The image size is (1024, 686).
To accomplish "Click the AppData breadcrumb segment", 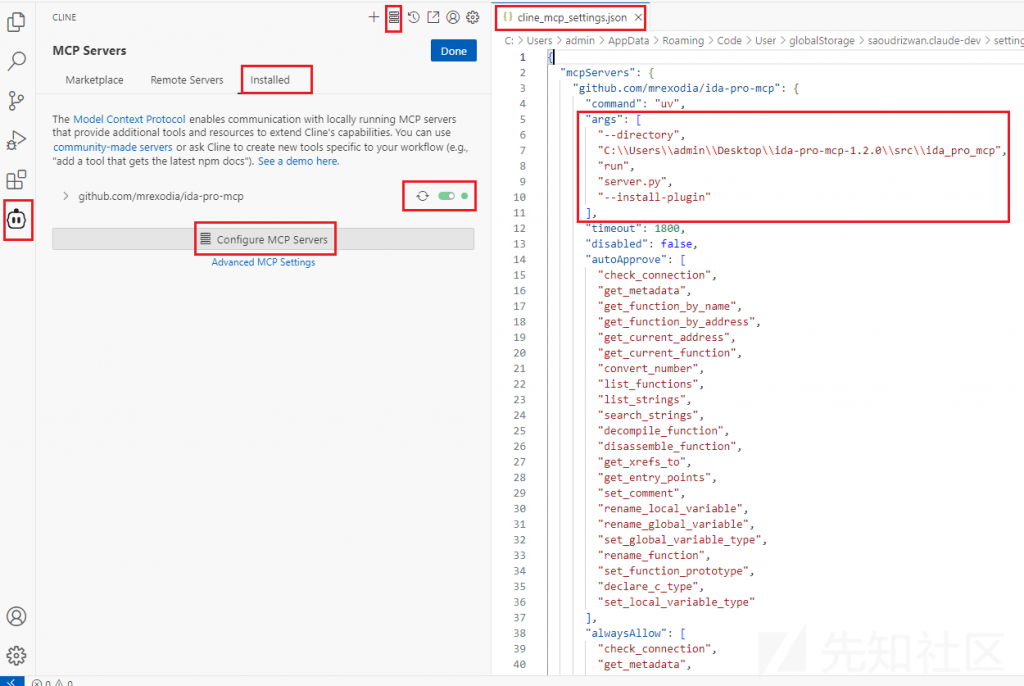I will [x=628, y=41].
